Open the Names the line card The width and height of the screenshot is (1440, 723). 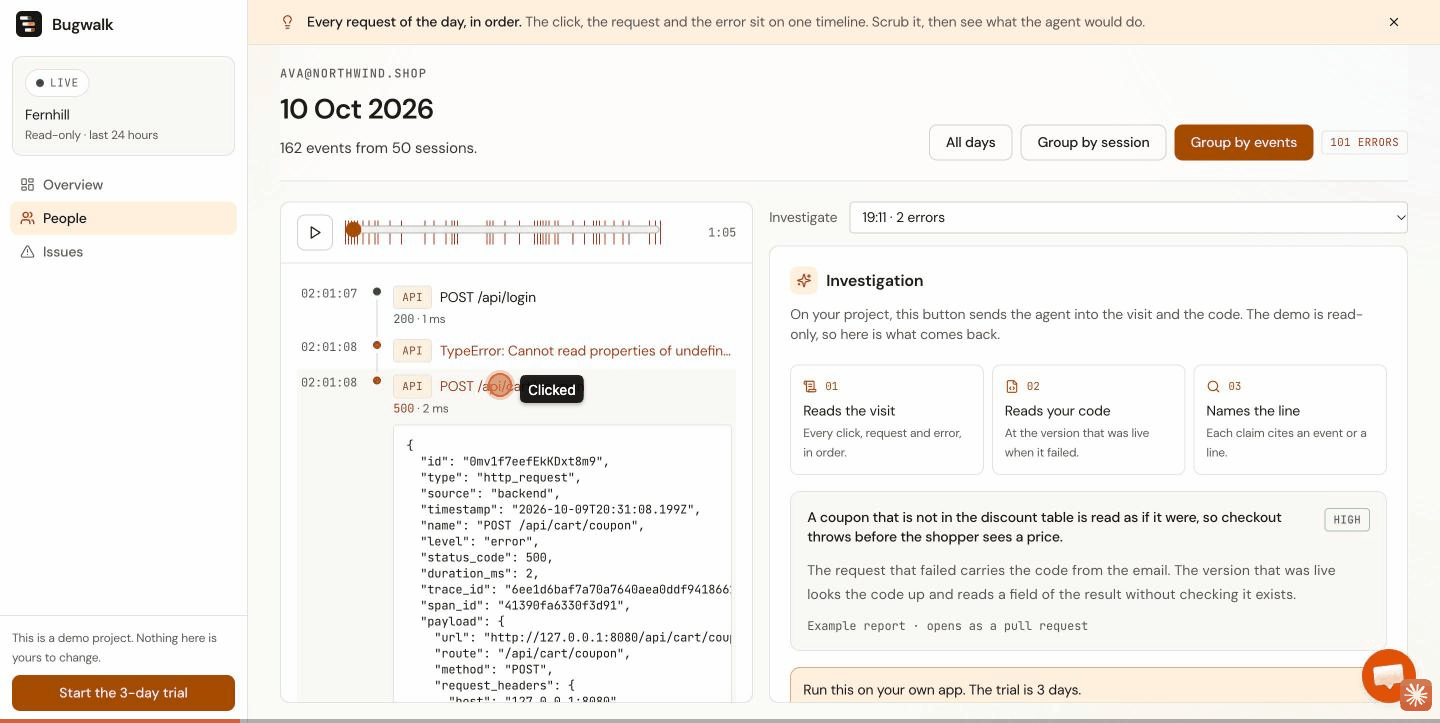pos(1290,419)
